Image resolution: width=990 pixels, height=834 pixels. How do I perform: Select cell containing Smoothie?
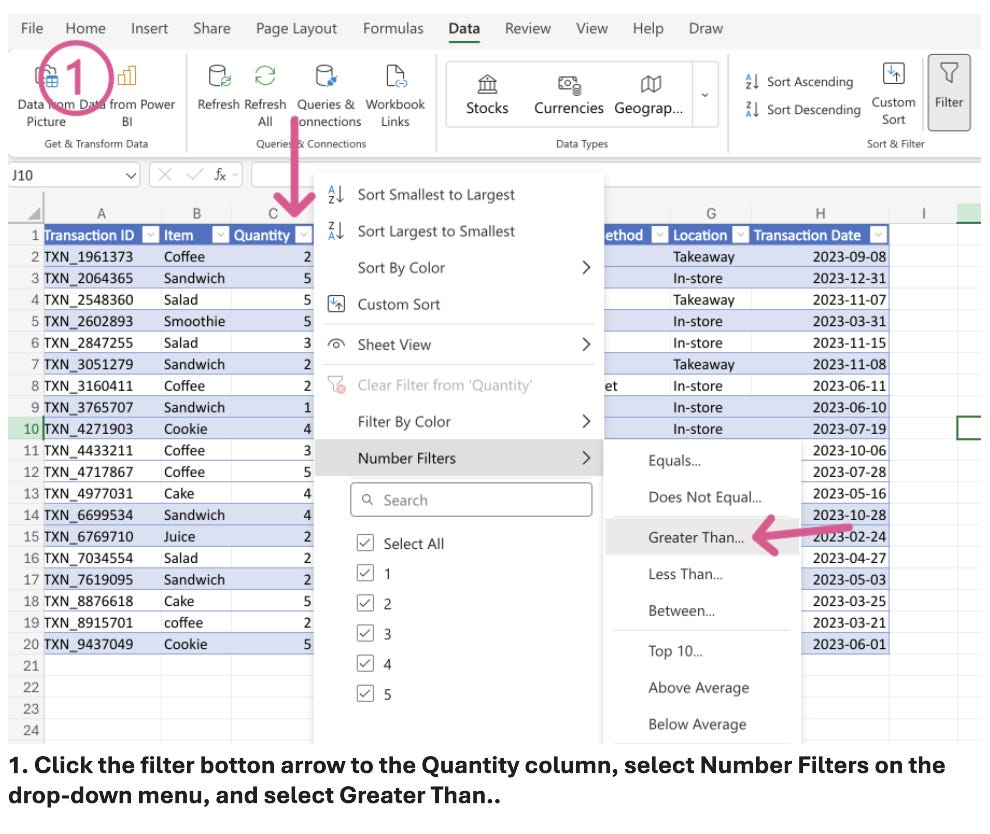196,321
